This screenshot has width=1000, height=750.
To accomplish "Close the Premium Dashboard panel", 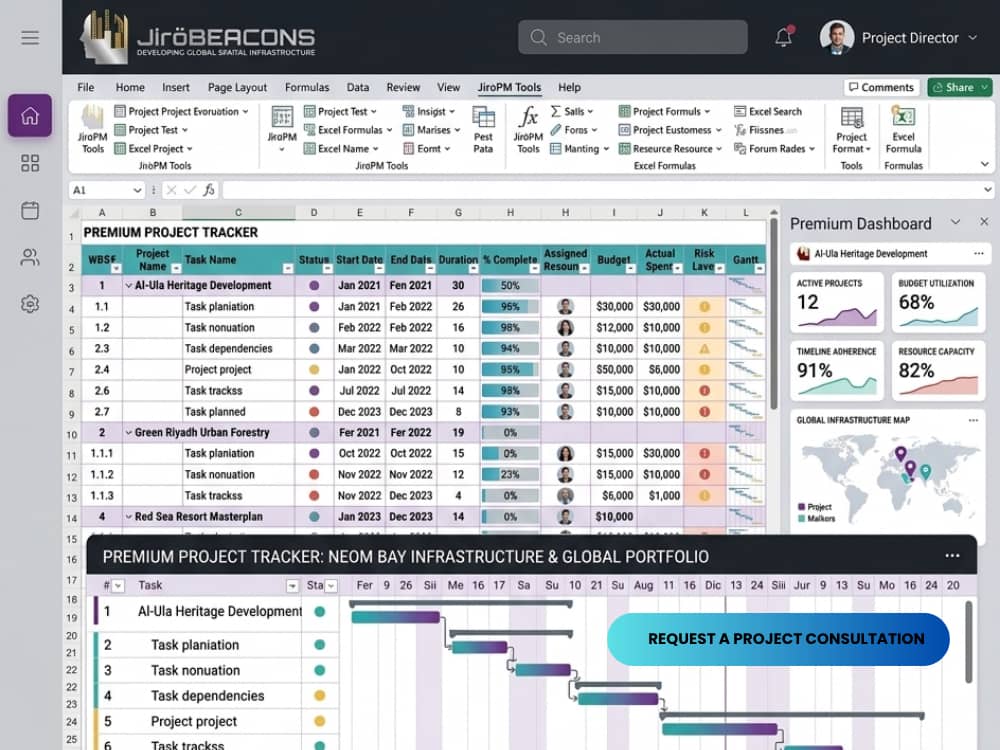I will [984, 222].
